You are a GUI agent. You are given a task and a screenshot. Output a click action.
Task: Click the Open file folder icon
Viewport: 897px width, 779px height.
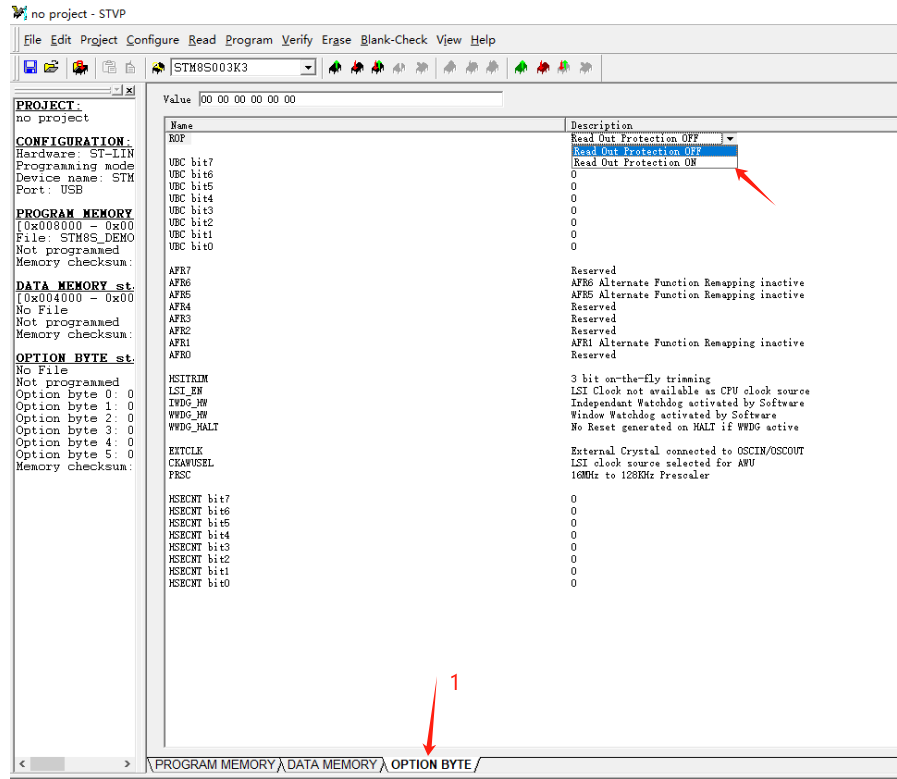click(x=51, y=67)
